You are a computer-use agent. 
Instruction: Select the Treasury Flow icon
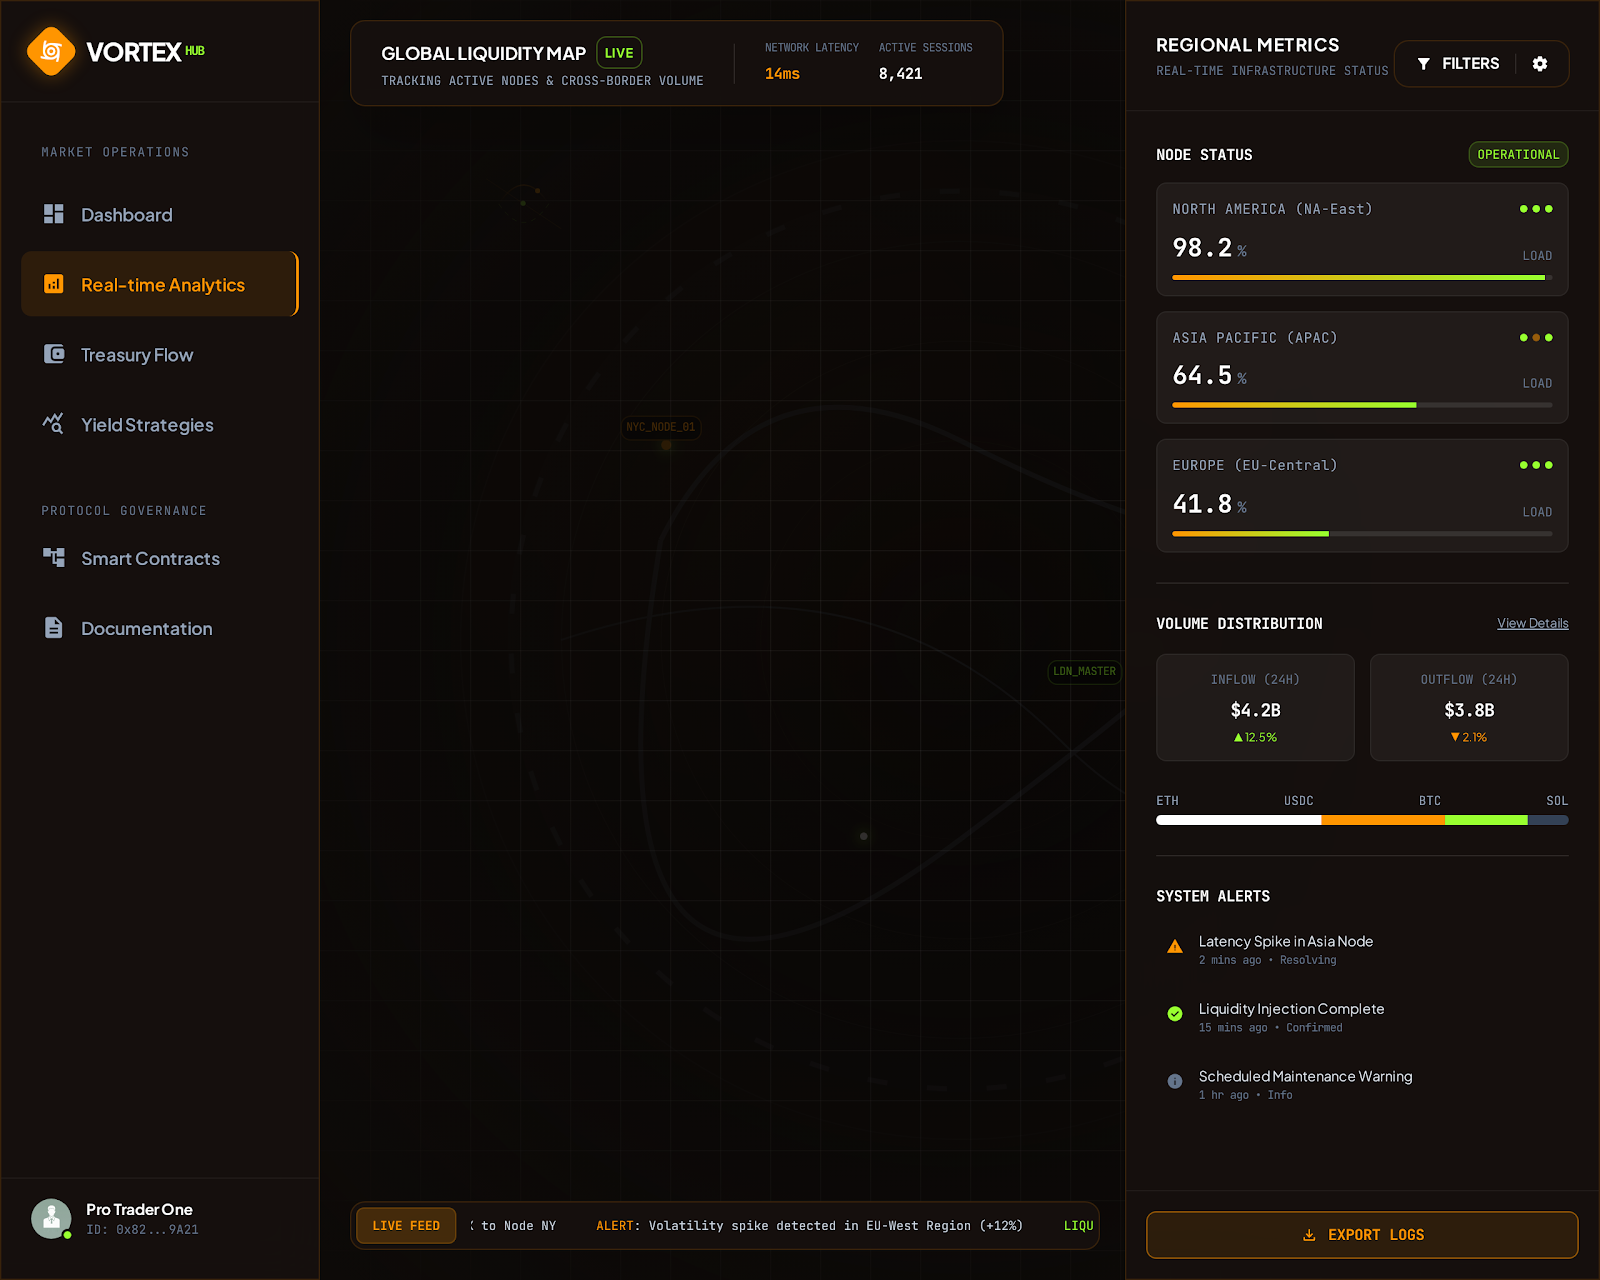(54, 354)
